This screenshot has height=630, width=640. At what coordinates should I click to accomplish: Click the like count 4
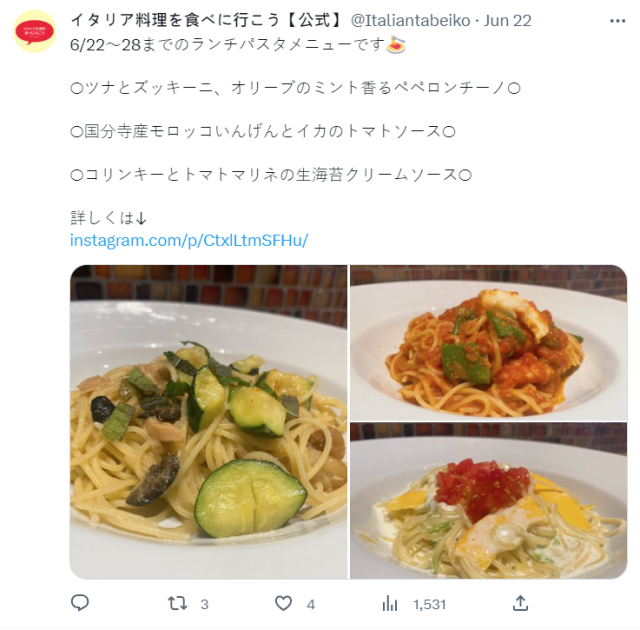coord(311,604)
